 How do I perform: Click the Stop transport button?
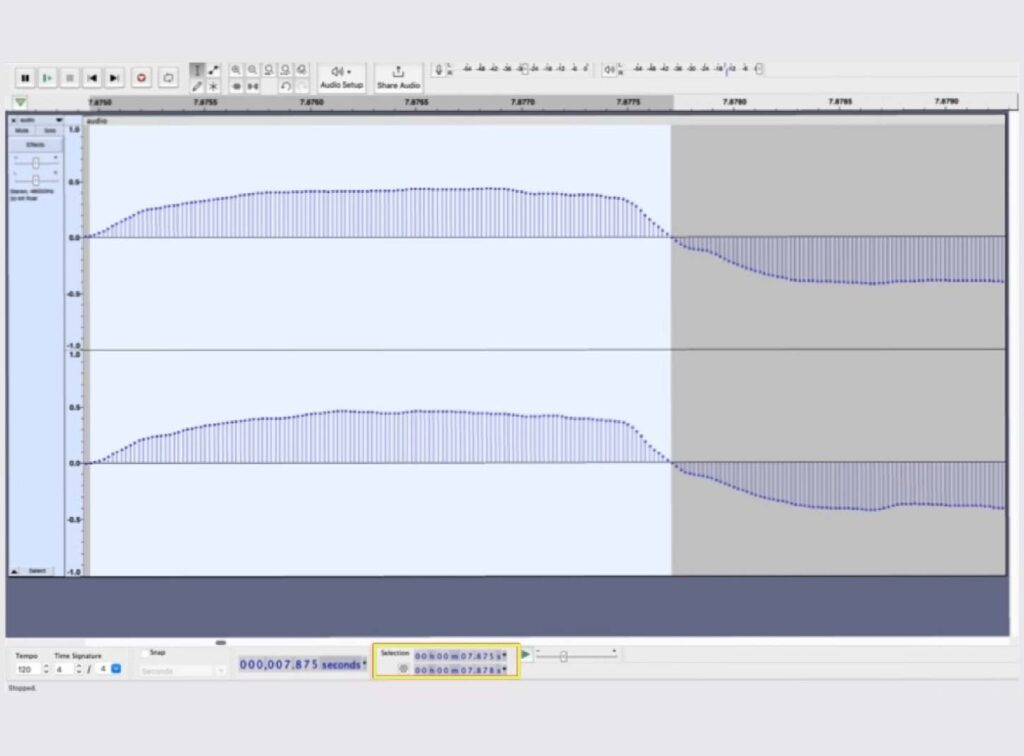tap(69, 78)
